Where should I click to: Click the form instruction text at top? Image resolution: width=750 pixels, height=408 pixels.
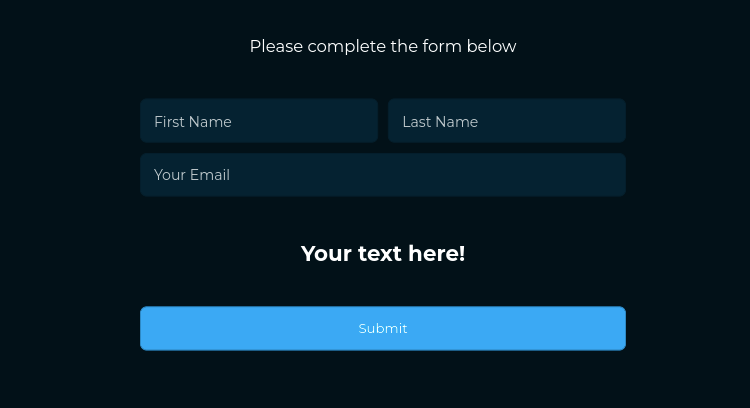[x=383, y=46]
